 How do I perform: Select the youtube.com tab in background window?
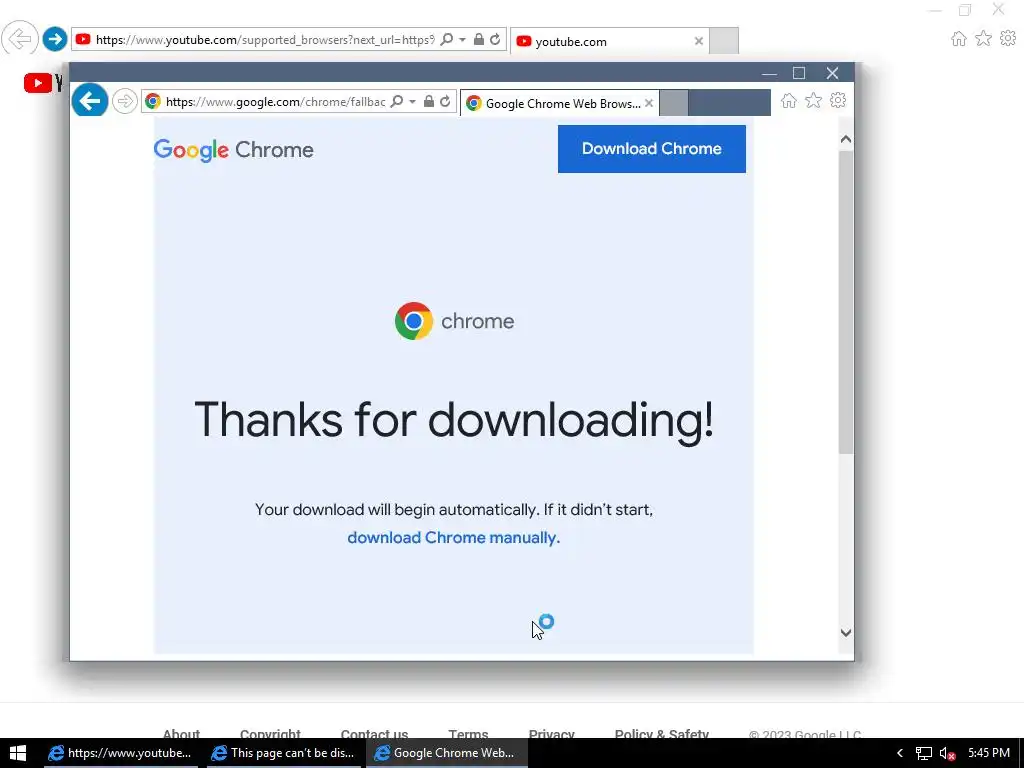click(609, 41)
